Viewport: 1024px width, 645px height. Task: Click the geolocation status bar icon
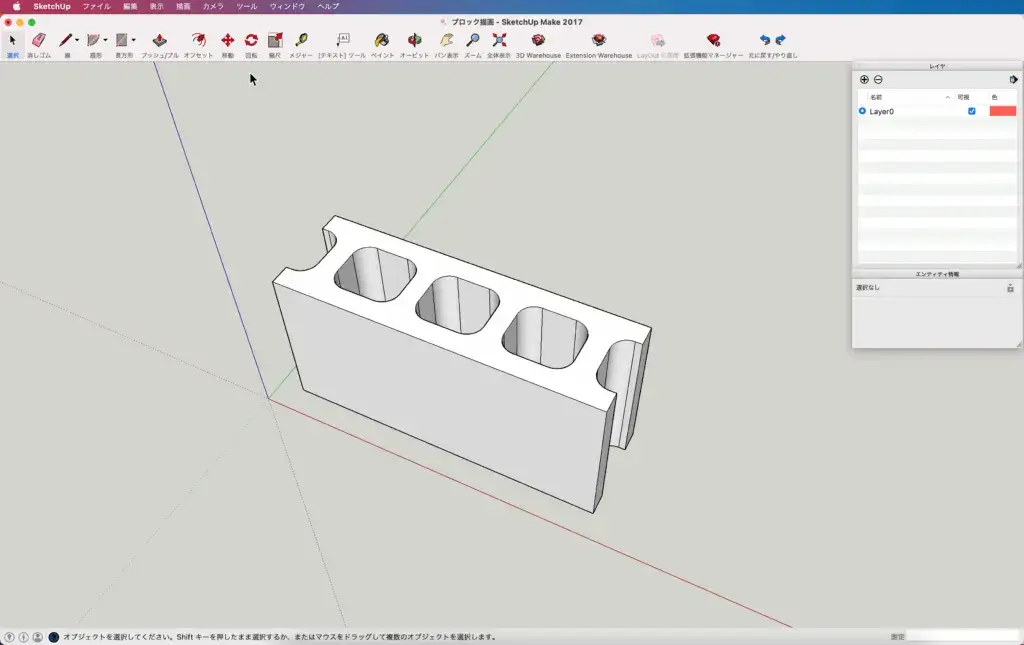point(9,637)
